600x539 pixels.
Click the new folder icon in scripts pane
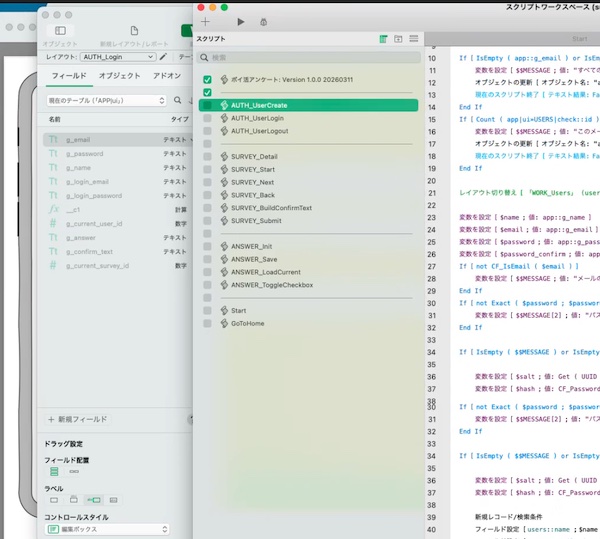(398, 38)
